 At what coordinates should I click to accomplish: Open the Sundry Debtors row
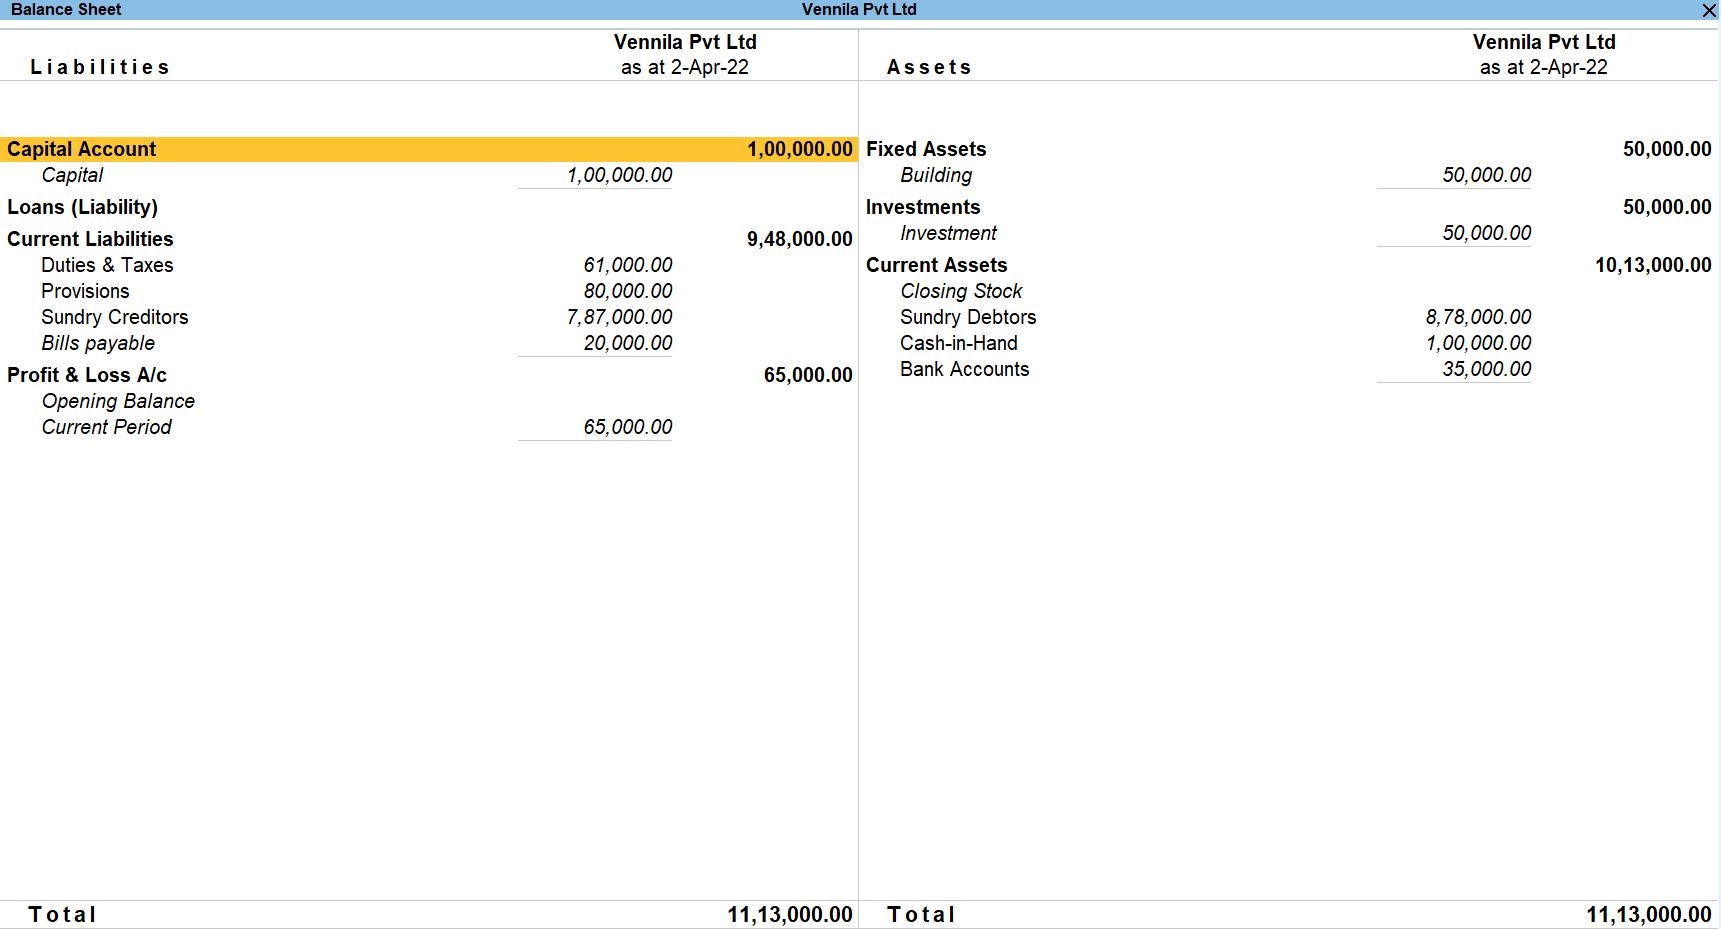coord(968,317)
